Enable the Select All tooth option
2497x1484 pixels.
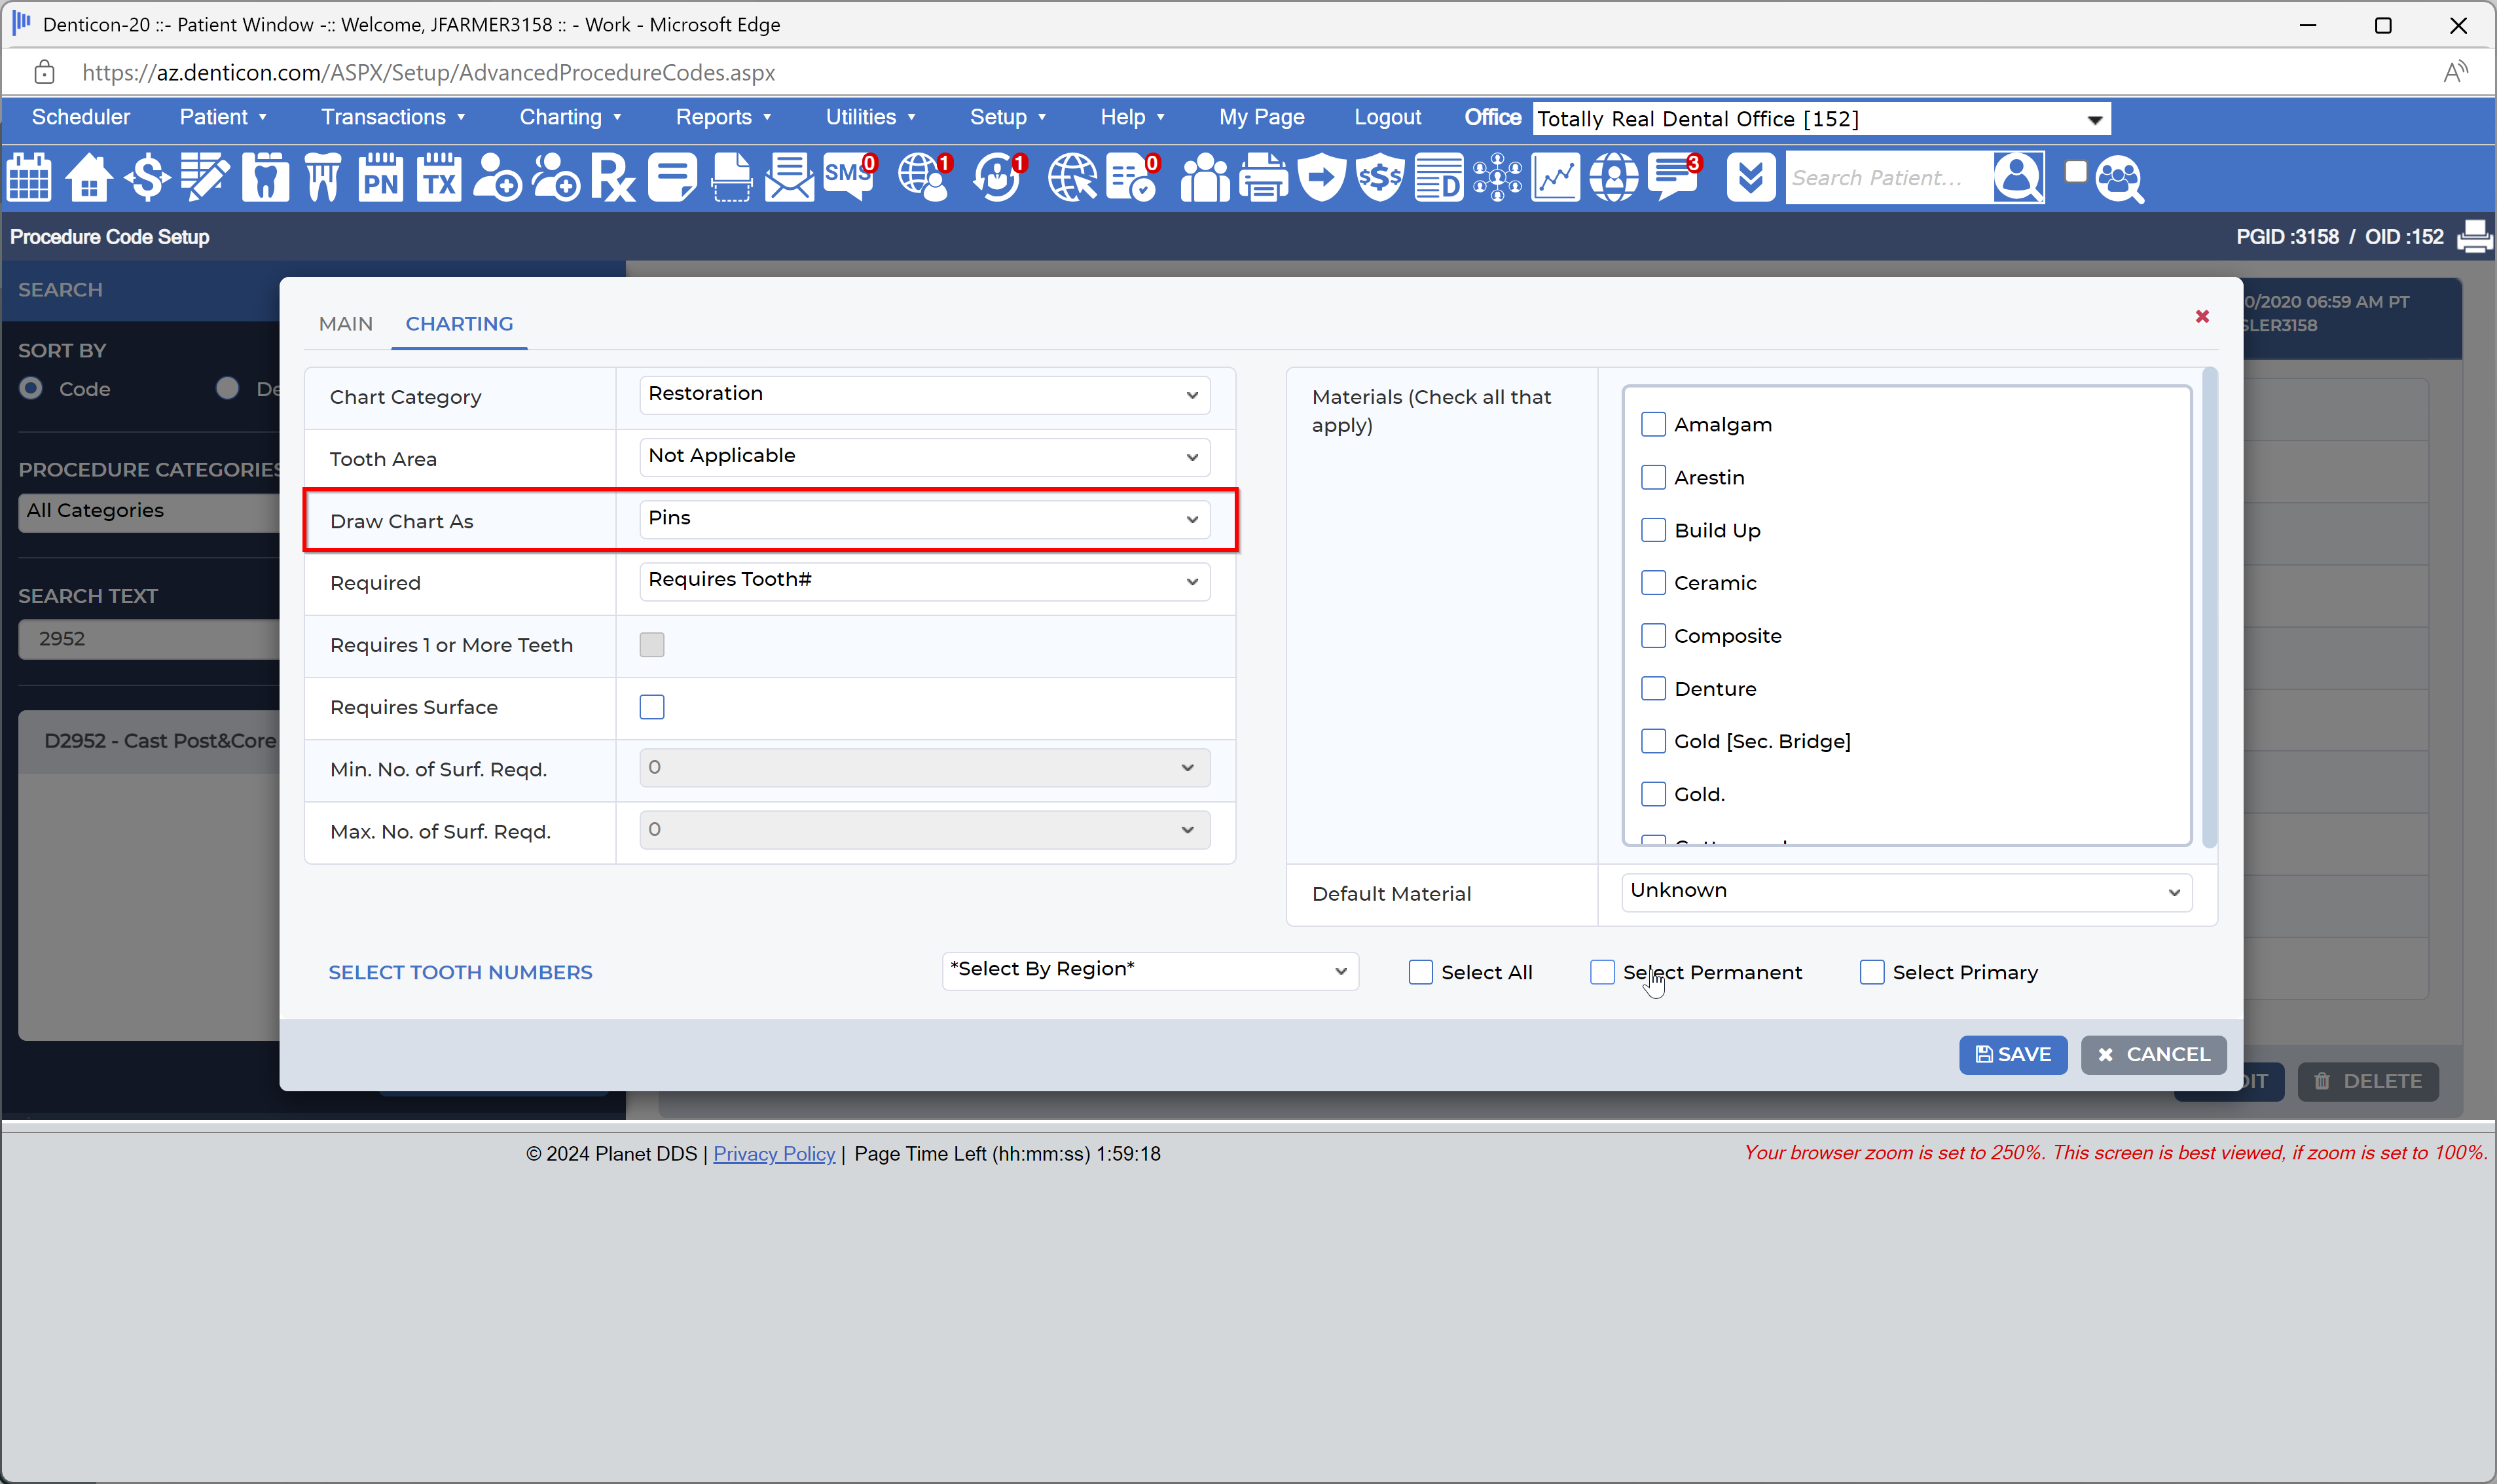coord(1420,971)
